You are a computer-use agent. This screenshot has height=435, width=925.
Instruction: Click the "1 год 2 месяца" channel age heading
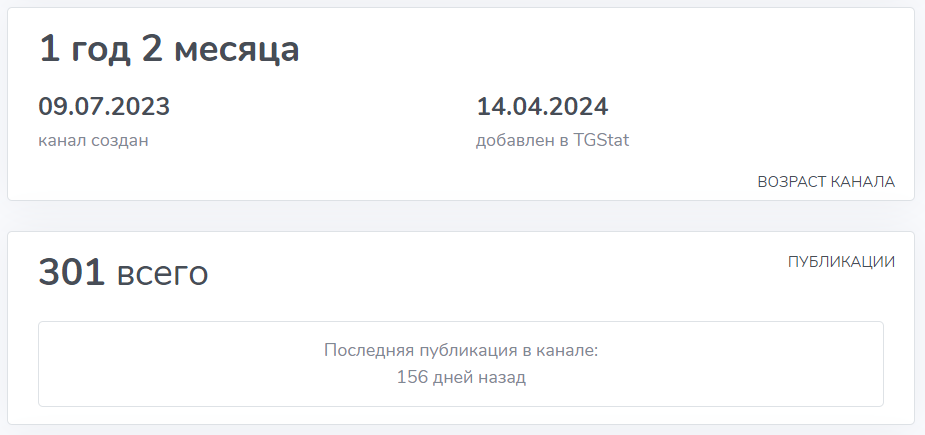tap(169, 49)
